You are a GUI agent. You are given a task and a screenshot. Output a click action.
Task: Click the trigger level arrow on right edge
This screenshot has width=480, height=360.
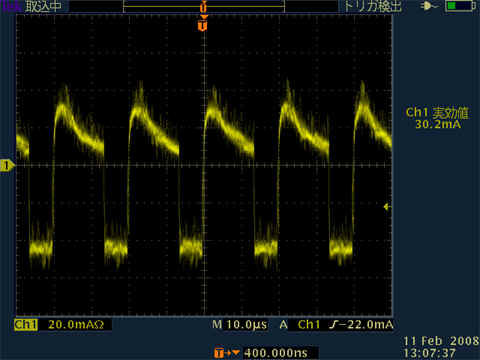tap(387, 207)
